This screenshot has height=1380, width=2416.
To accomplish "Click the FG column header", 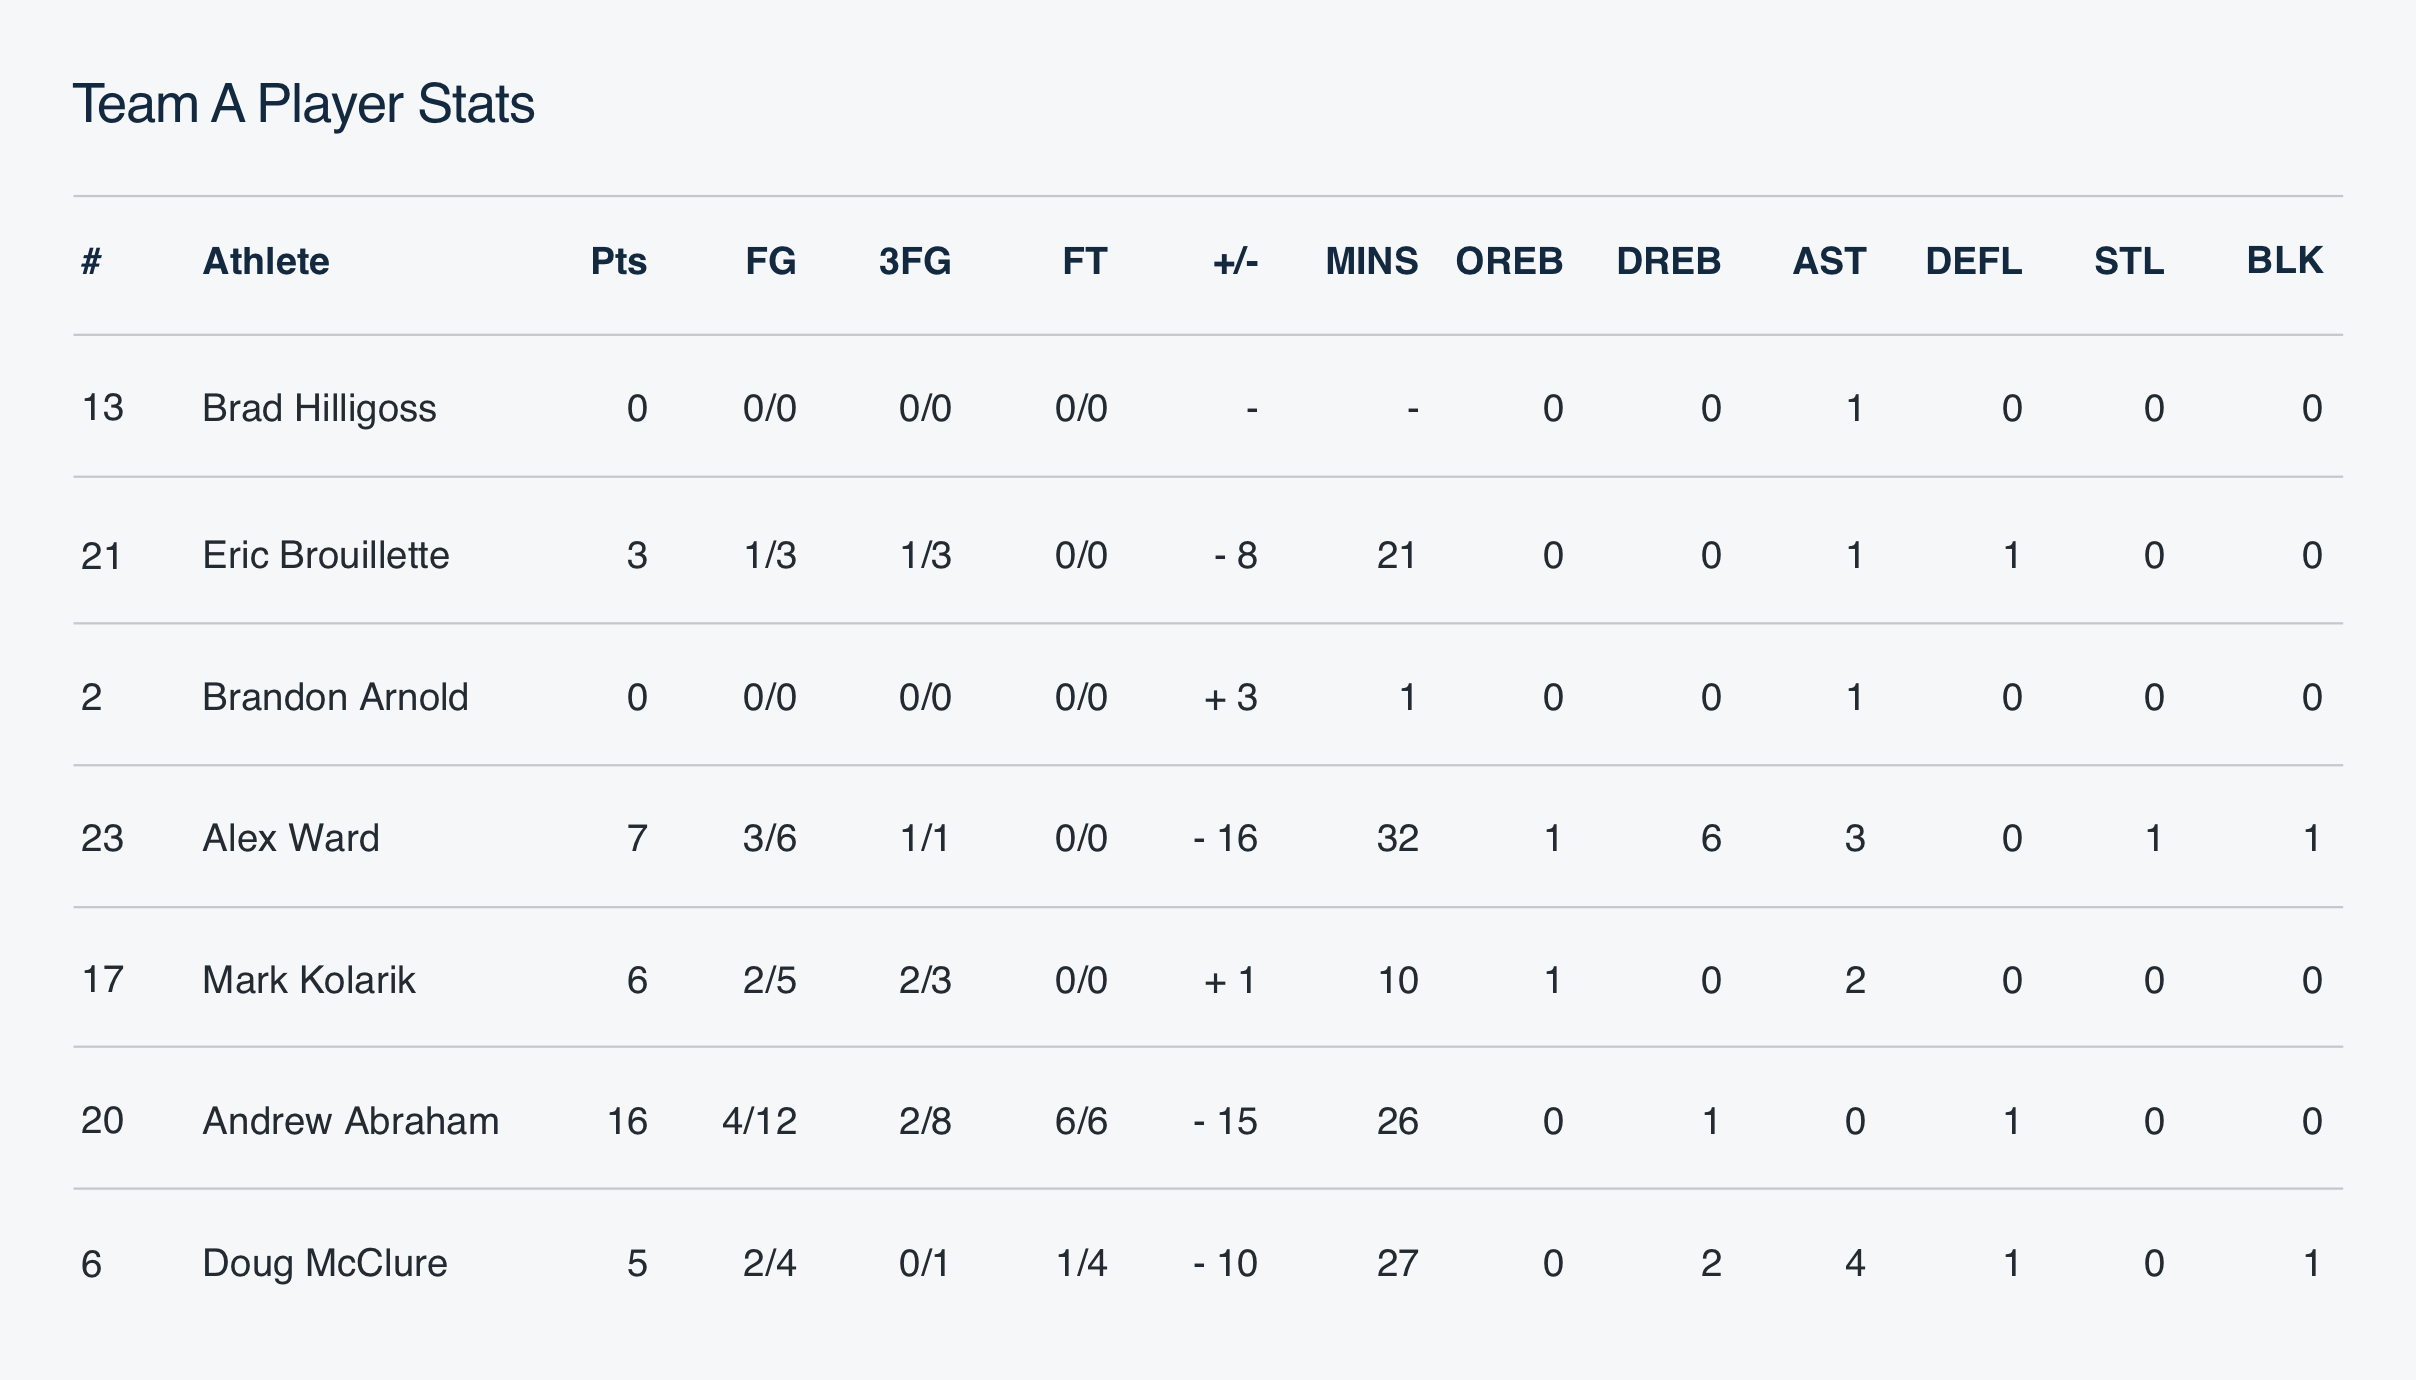I will point(770,262).
